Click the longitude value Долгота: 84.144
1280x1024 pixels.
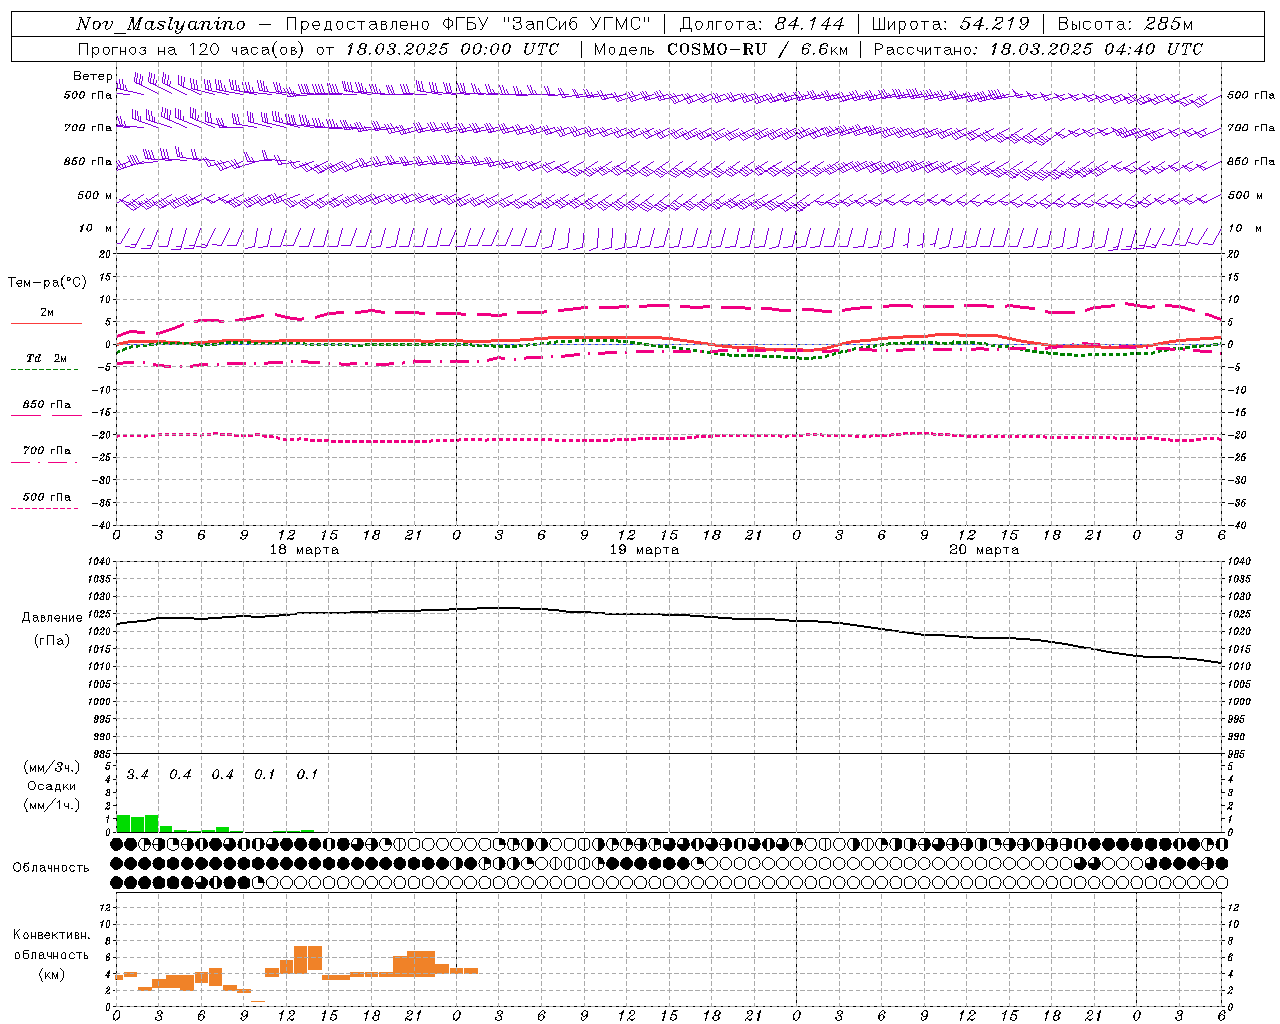click(762, 24)
